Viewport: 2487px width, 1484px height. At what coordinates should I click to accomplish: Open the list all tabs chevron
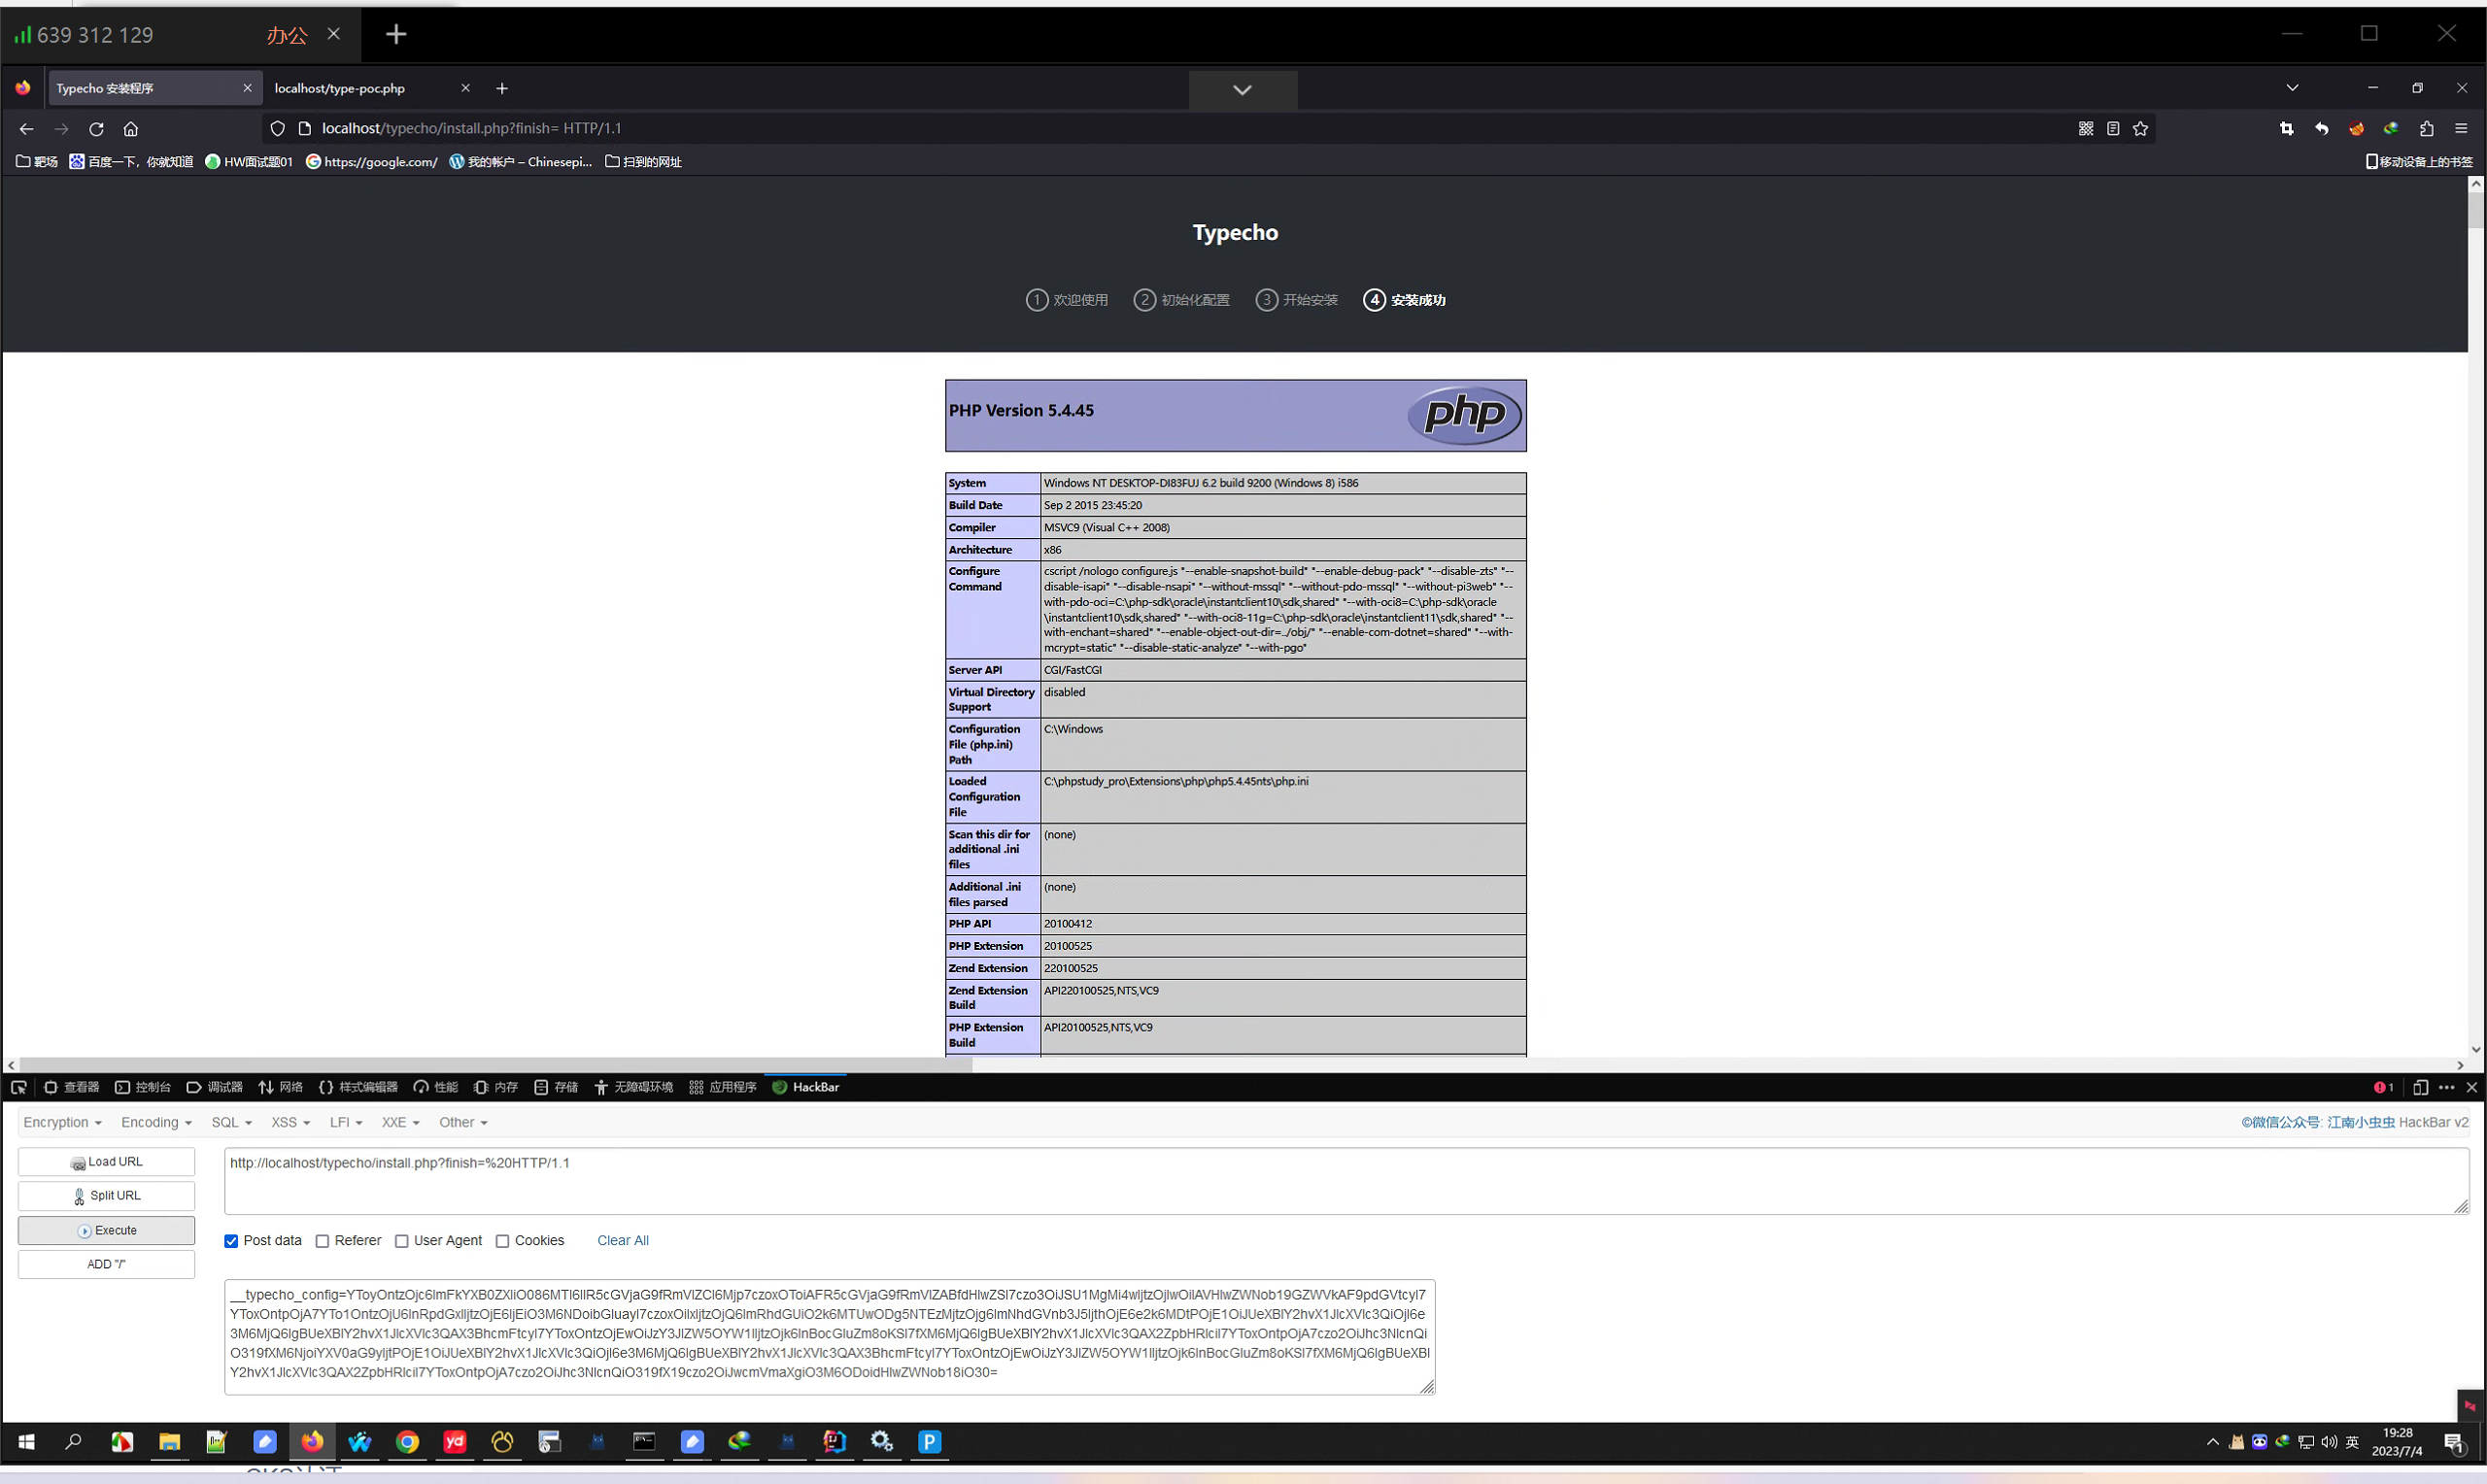click(x=2292, y=88)
